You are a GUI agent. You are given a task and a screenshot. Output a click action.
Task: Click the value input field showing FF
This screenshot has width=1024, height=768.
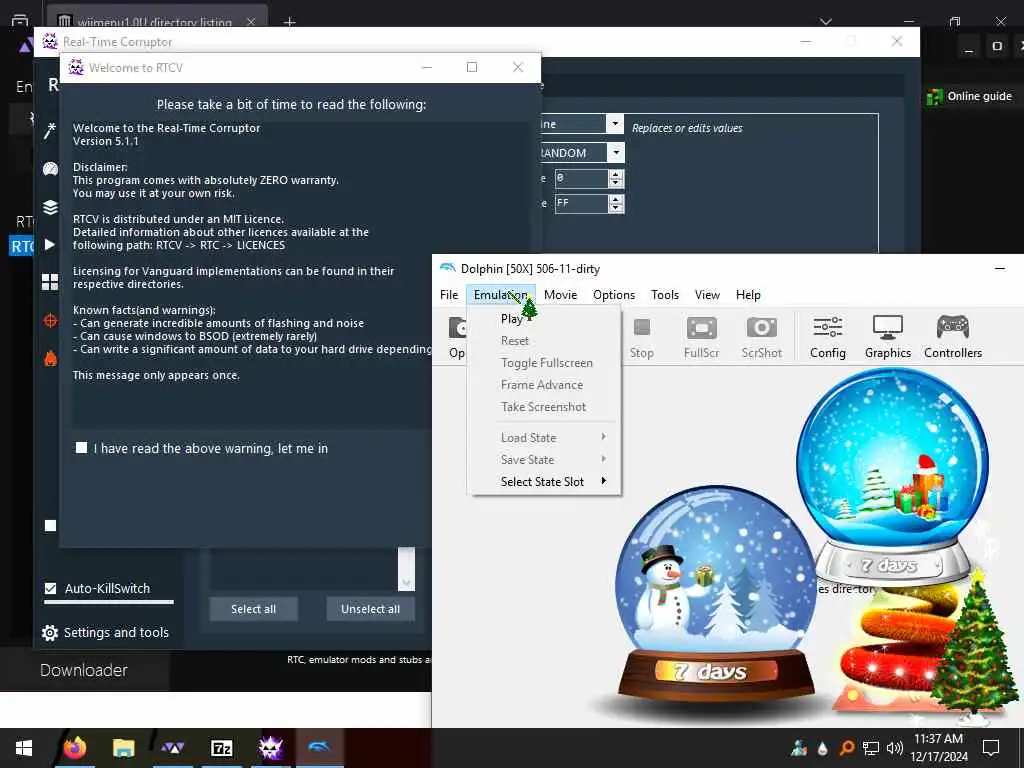click(x=581, y=204)
